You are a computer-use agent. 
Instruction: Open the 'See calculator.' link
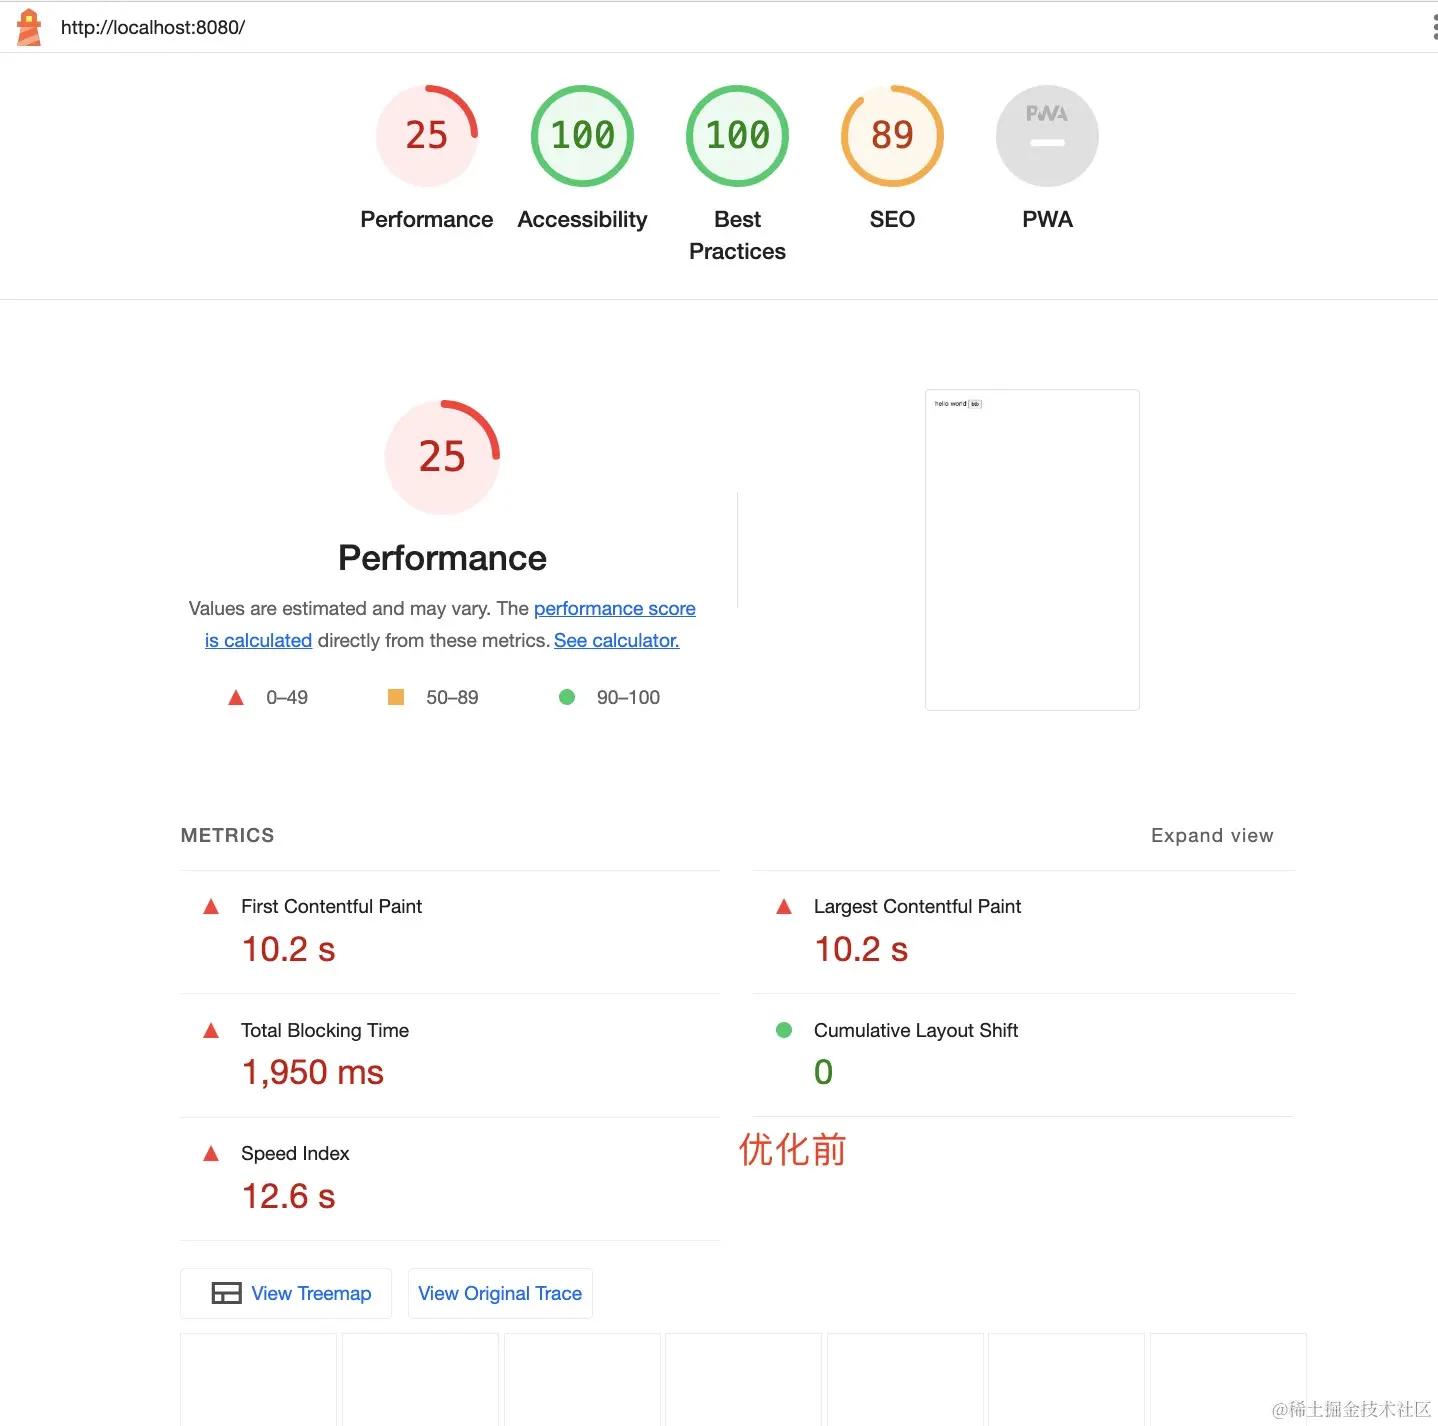[617, 640]
